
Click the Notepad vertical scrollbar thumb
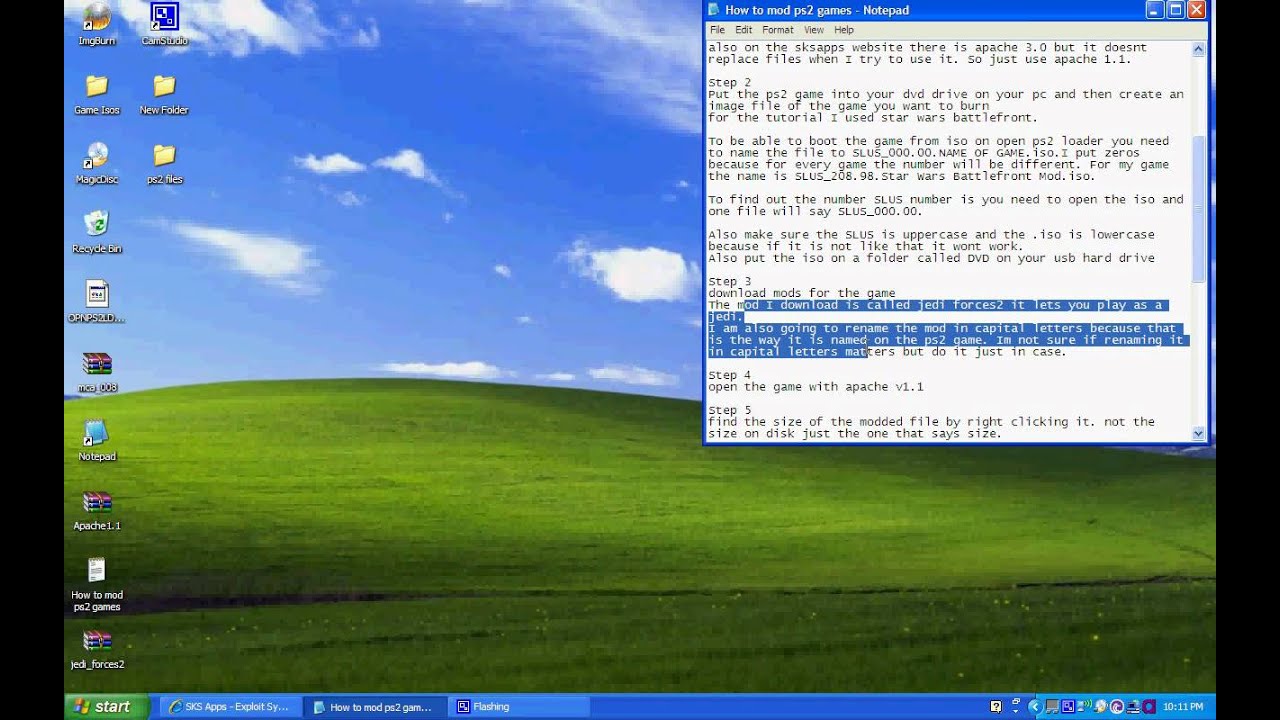click(1199, 208)
